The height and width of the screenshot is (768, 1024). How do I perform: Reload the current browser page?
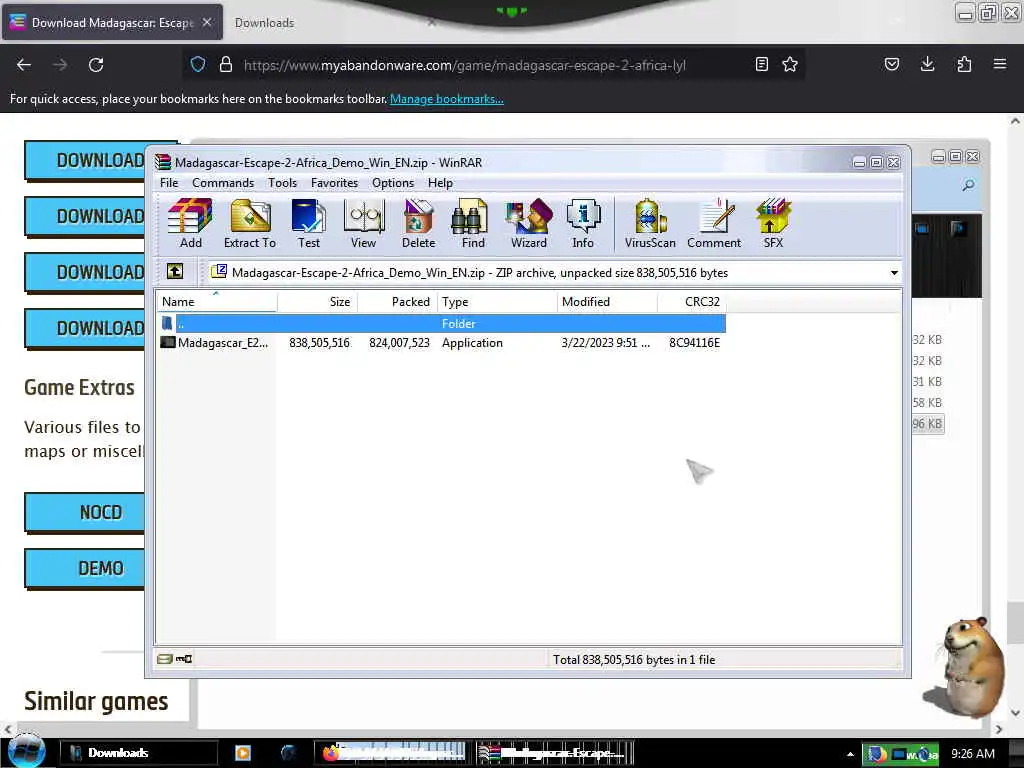point(96,65)
